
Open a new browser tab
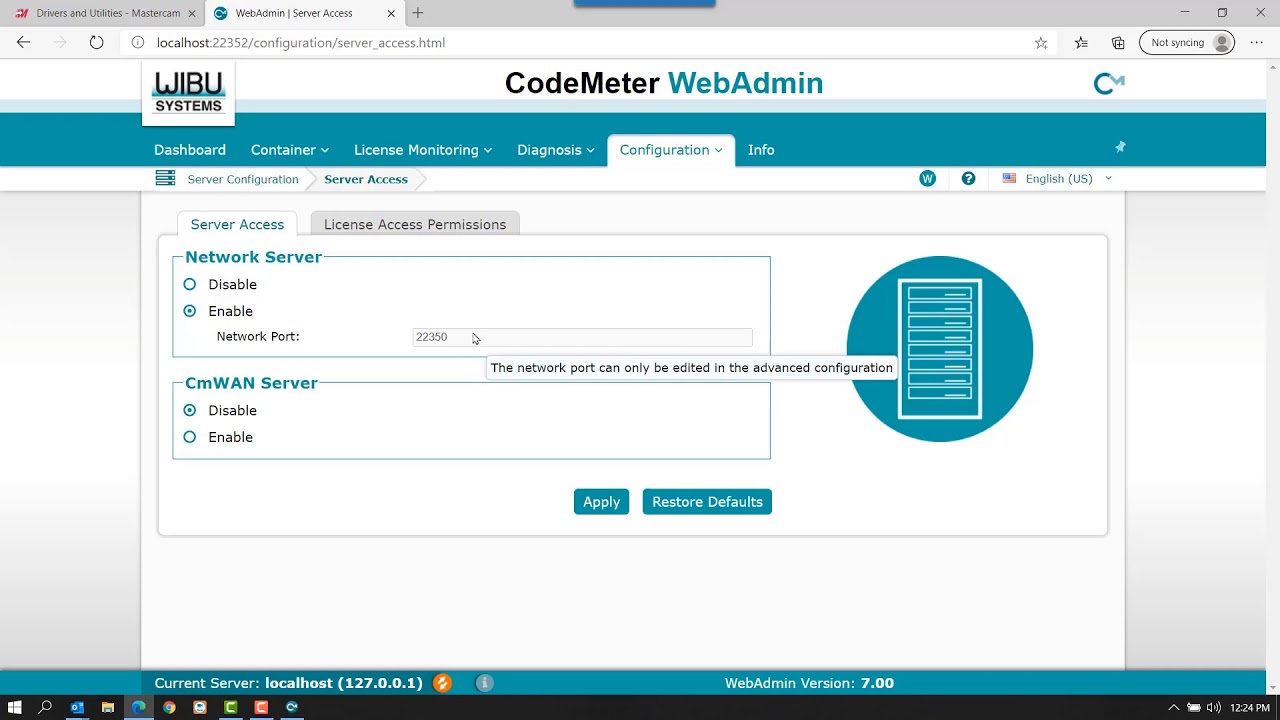[418, 13]
